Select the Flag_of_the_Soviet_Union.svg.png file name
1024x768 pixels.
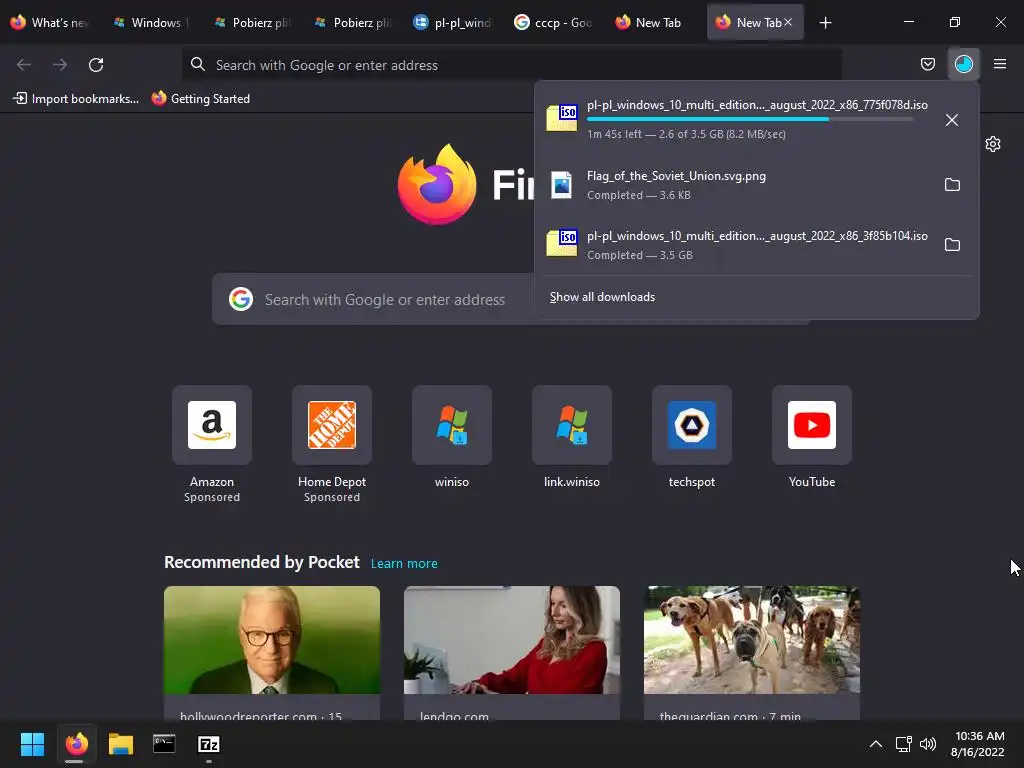point(676,176)
